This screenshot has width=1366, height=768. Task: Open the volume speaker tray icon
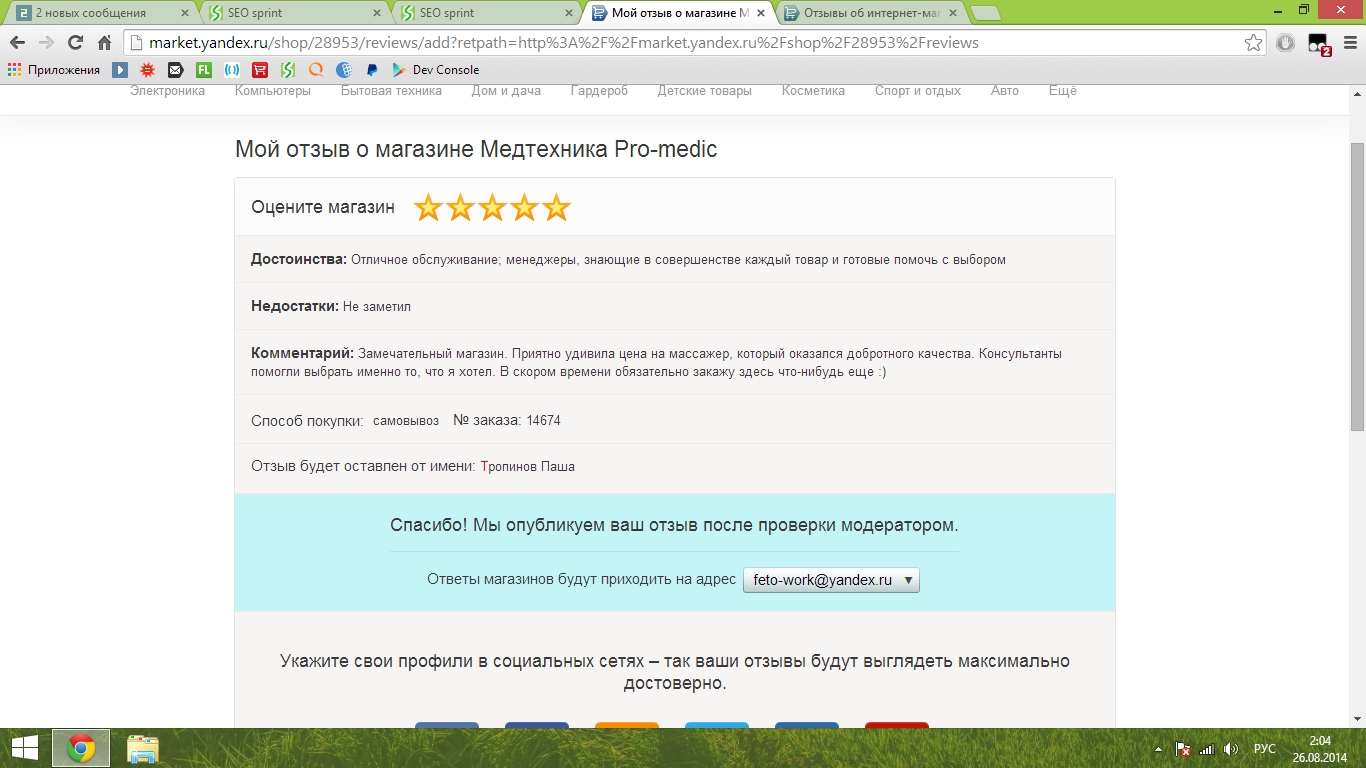click(1231, 749)
